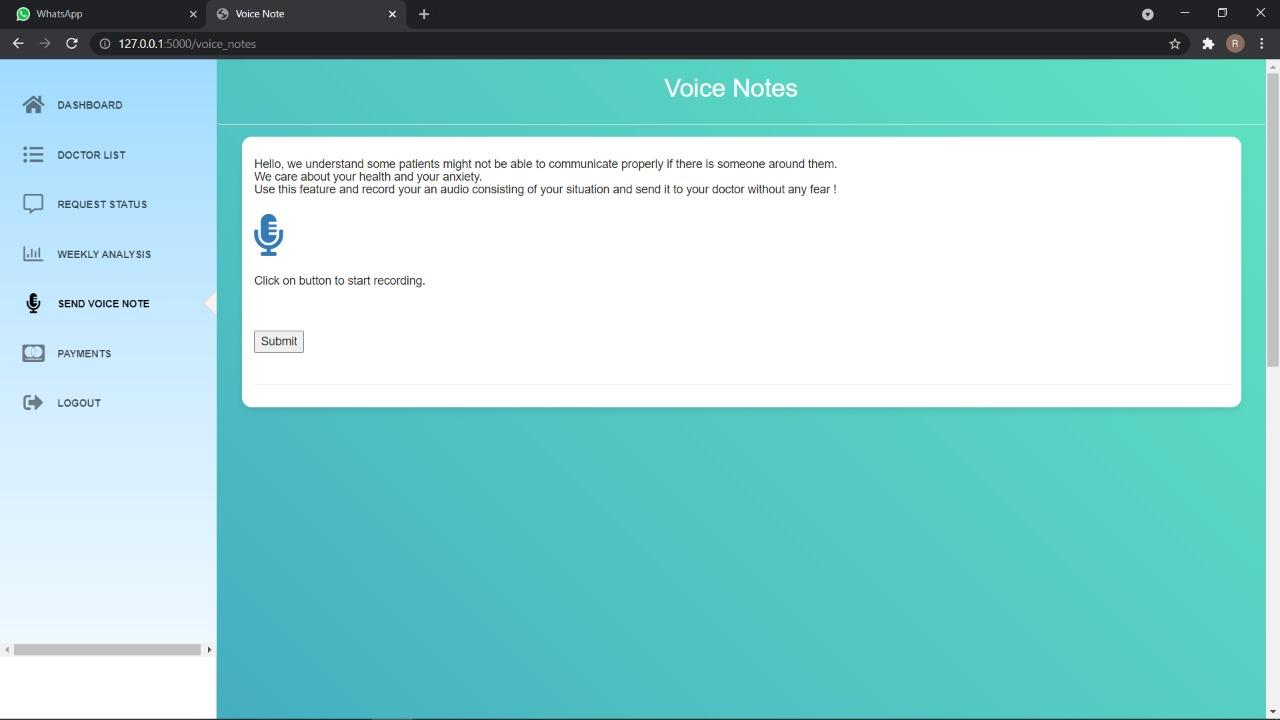Open the Chrome profile avatar
Viewport: 1280px width, 720px height.
[1235, 44]
